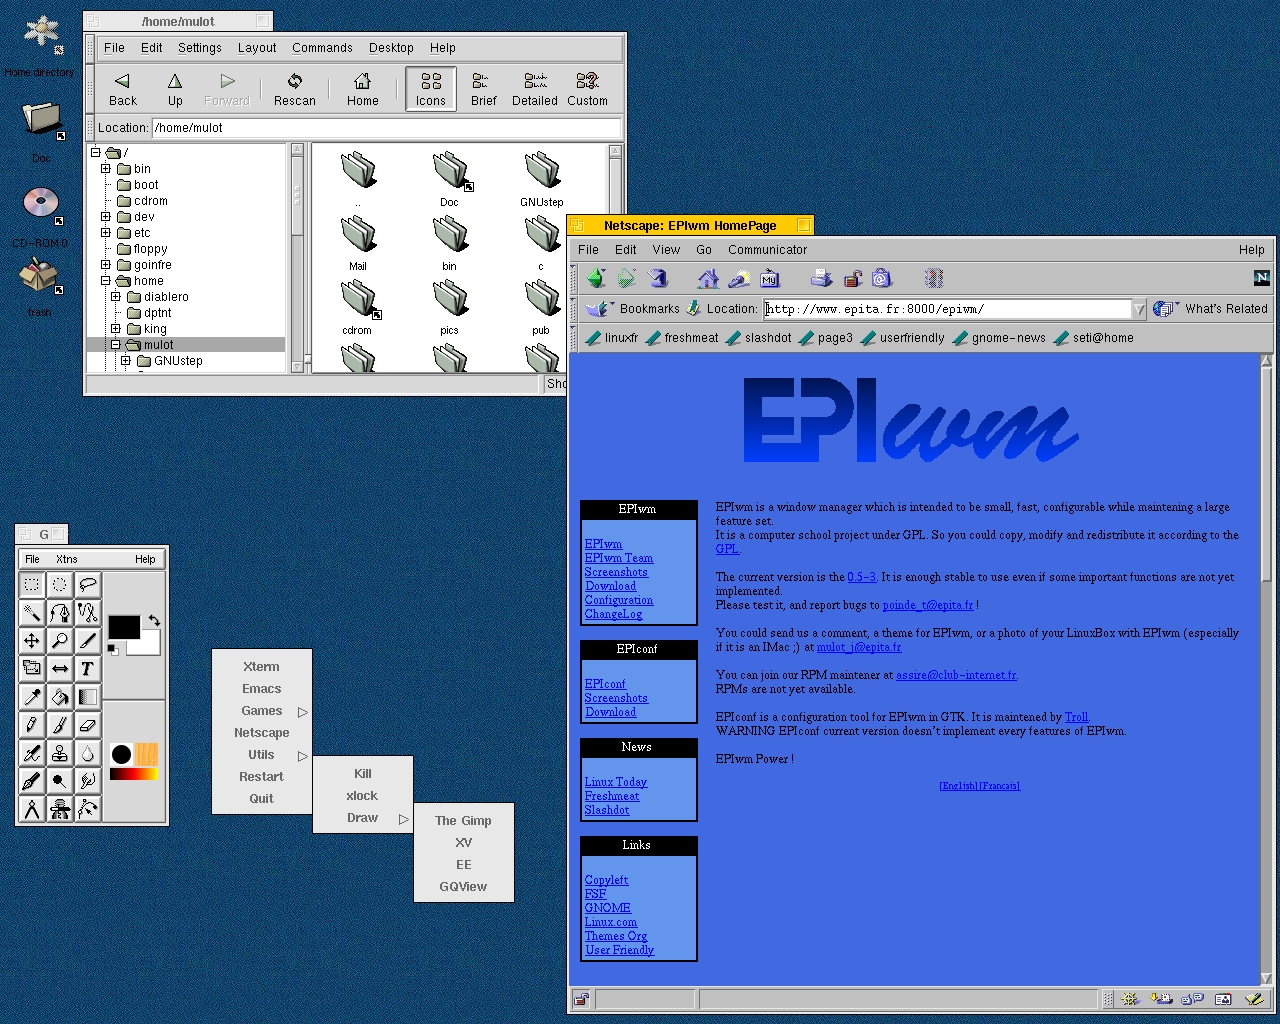Image resolution: width=1280 pixels, height=1024 pixels.
Task: Toggle the Brief view mode button
Action: pos(483,89)
